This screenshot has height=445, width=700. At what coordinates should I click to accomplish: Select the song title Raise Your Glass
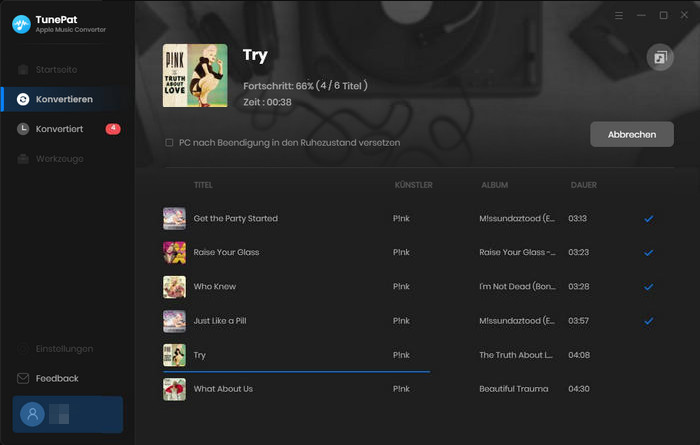point(226,252)
